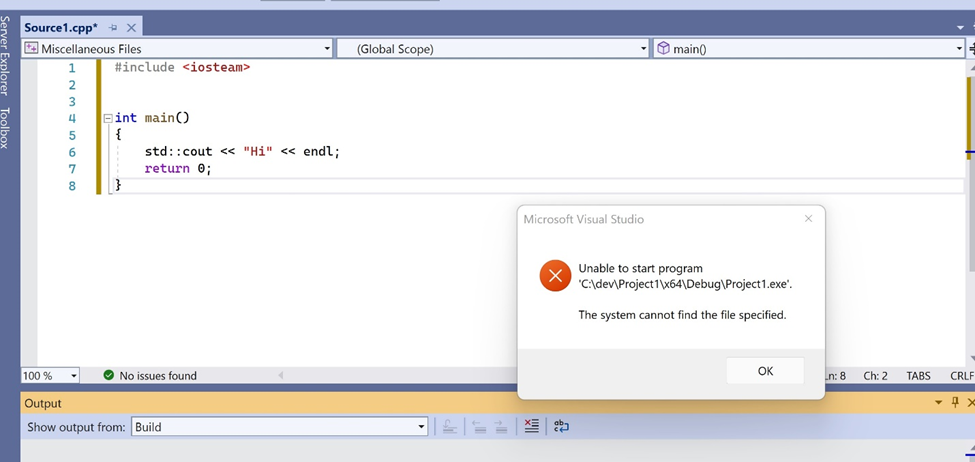975x462 pixels.
Task: Click line number 4 in the margin
Action: (x=72, y=118)
